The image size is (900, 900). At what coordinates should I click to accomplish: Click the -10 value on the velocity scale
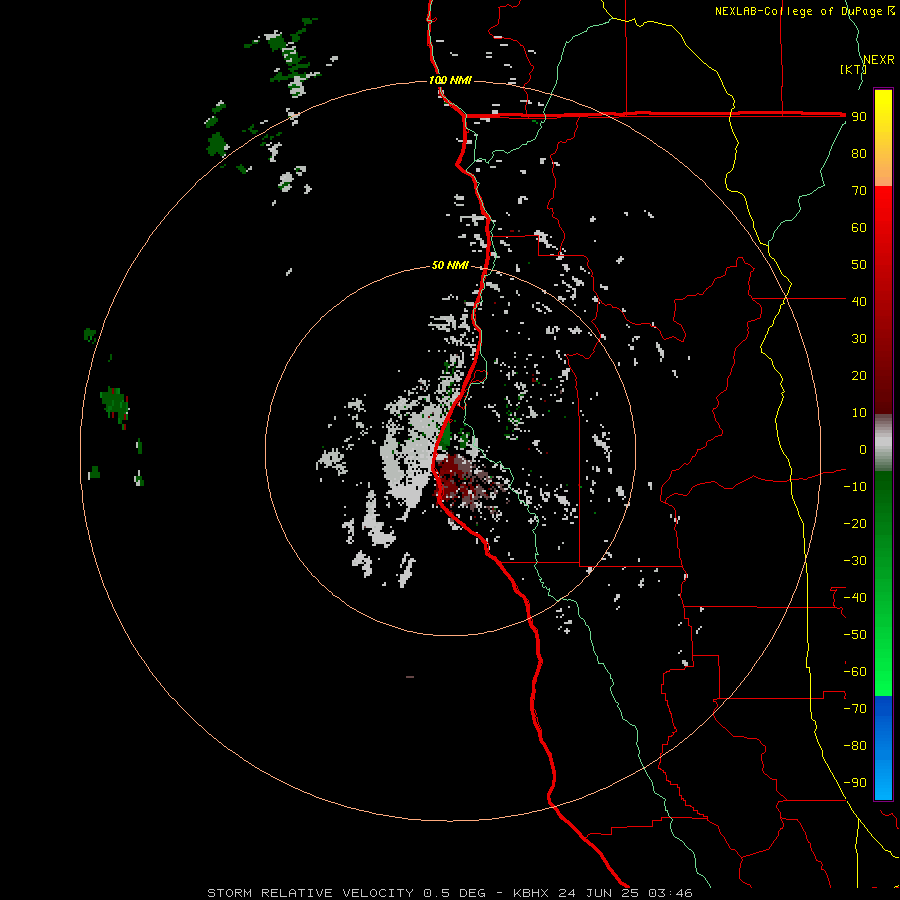(855, 487)
